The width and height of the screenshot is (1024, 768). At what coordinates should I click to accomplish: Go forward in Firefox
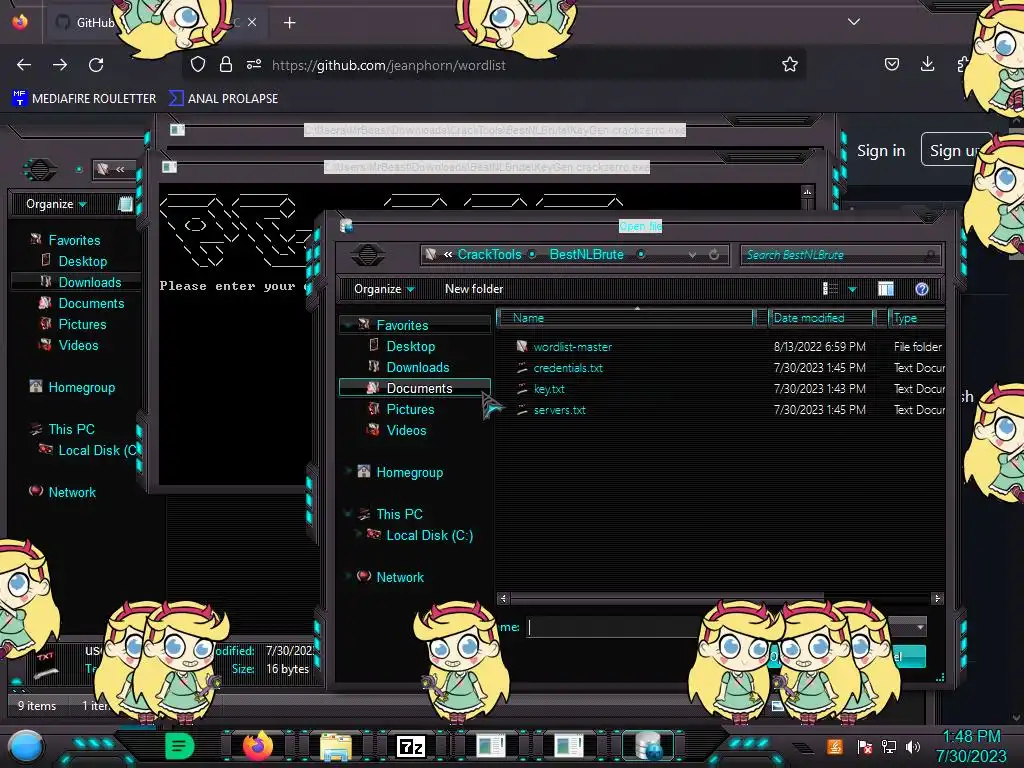tap(60, 65)
